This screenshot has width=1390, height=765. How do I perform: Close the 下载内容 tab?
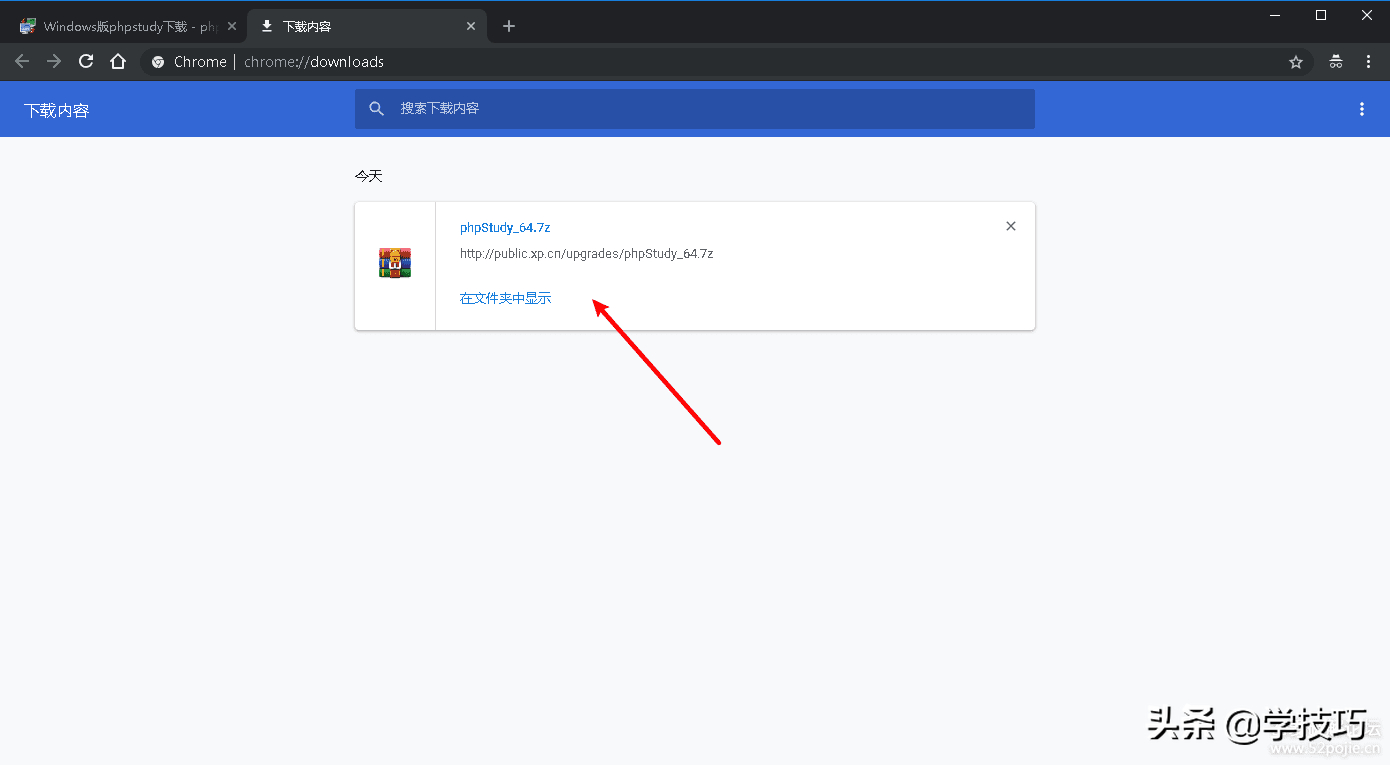(471, 26)
